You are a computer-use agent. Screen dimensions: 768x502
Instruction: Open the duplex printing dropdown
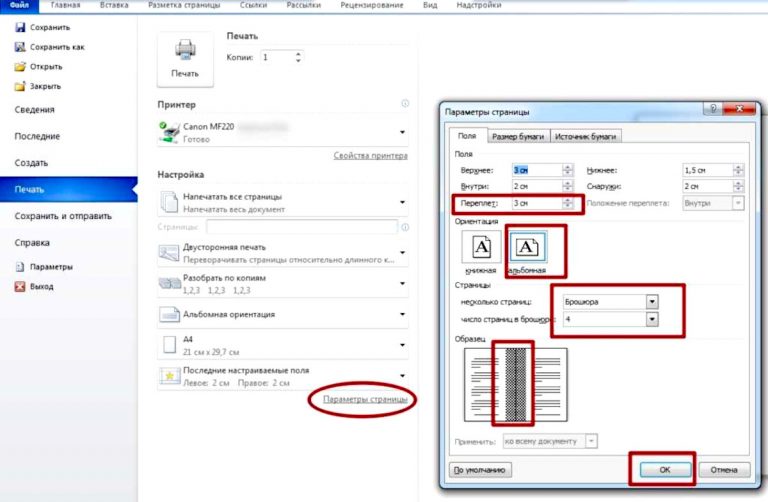coord(402,253)
